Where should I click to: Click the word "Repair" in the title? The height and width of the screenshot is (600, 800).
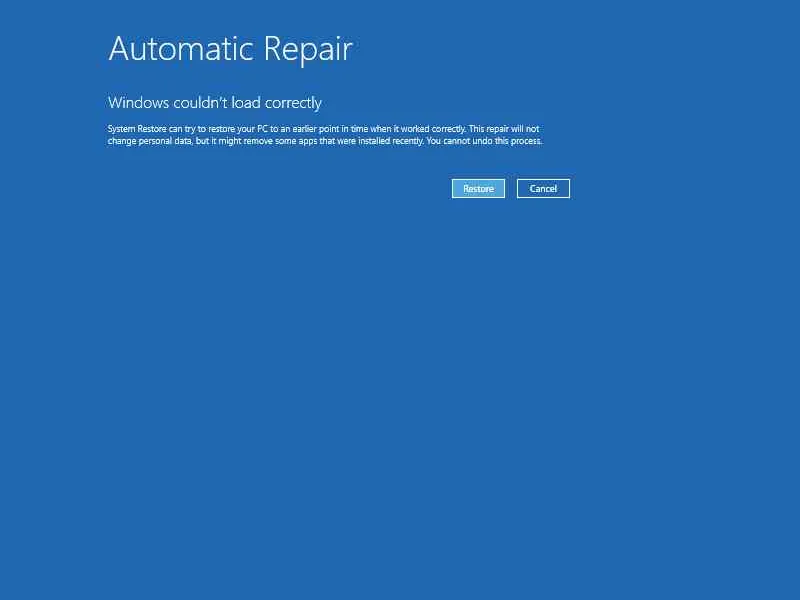click(x=308, y=50)
